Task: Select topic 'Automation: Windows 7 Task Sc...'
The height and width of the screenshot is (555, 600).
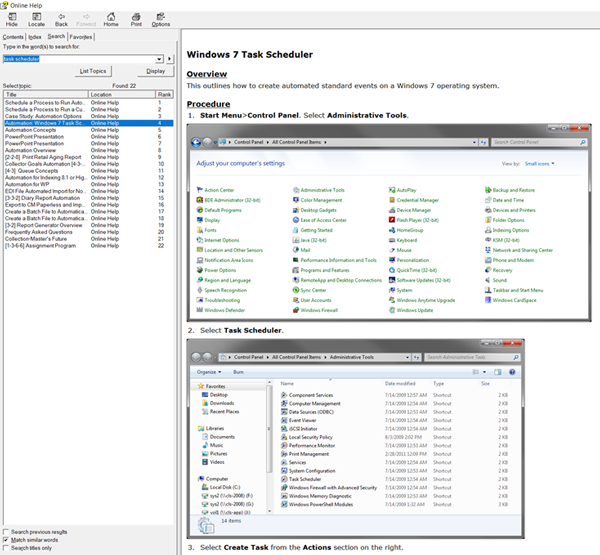Action: click(x=89, y=123)
